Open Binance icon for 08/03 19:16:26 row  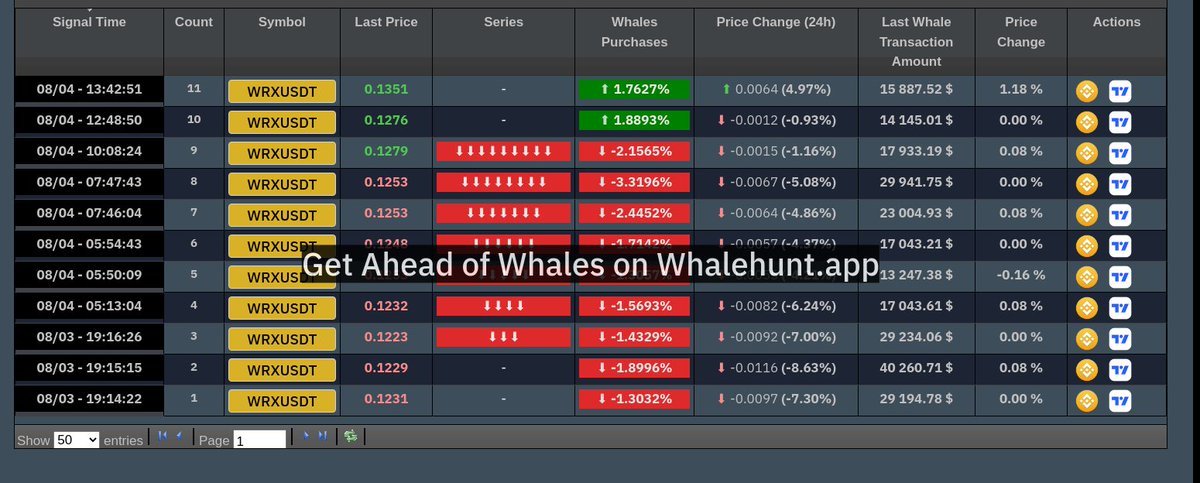[x=1087, y=339]
